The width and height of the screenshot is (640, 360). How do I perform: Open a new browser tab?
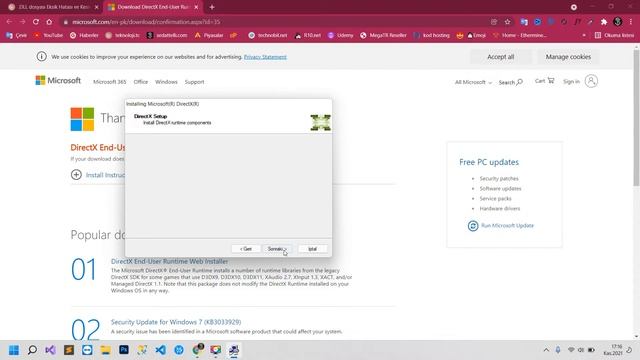click(212, 7)
